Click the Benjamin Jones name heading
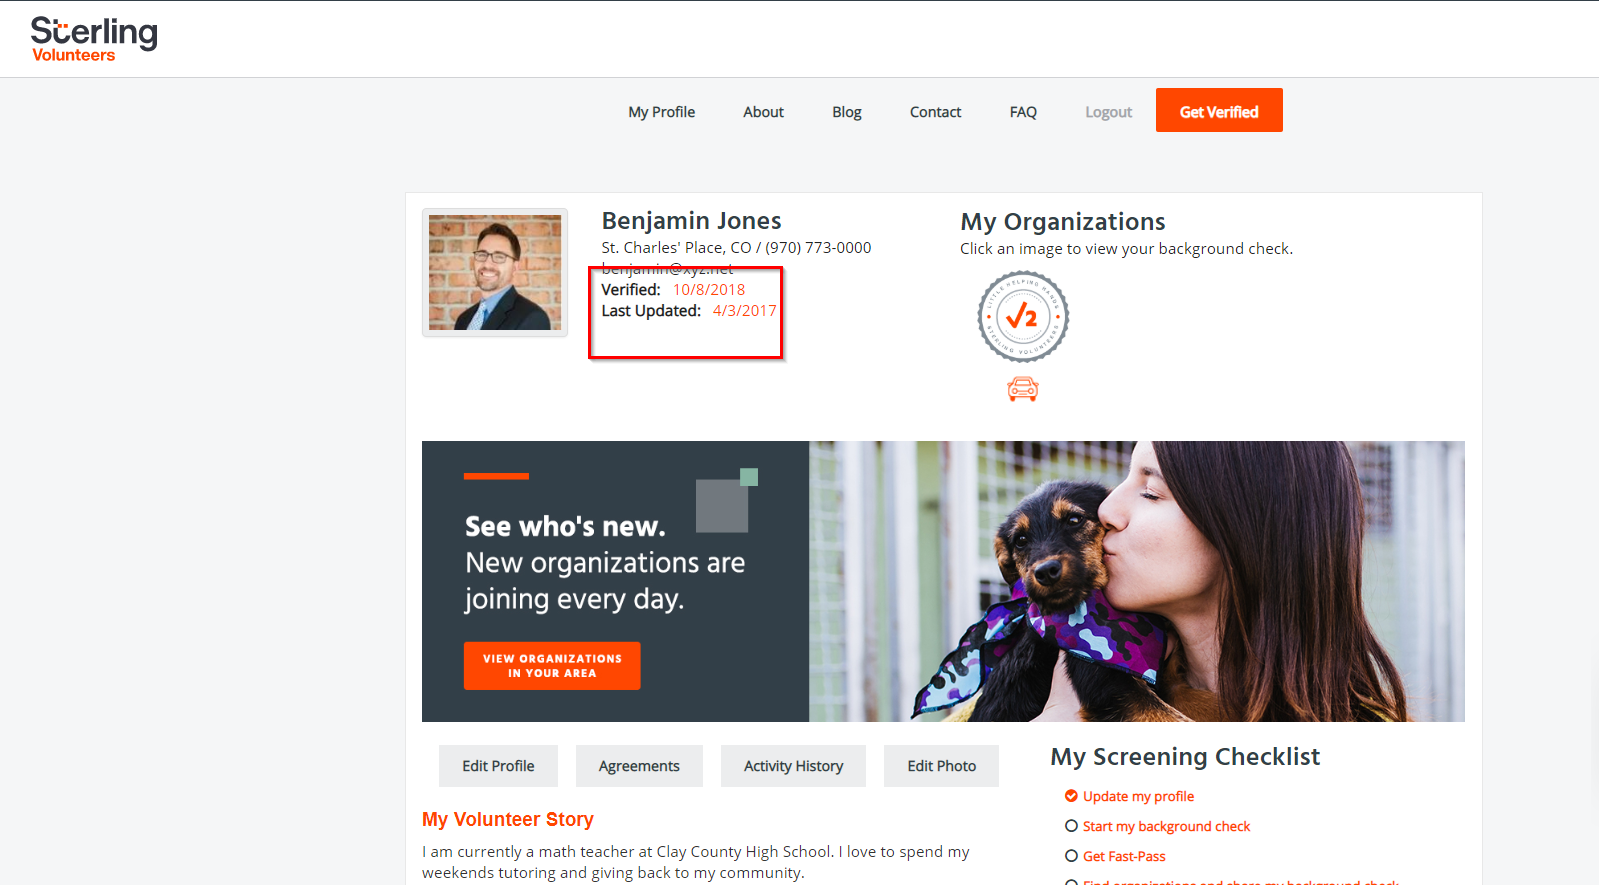 (x=691, y=221)
